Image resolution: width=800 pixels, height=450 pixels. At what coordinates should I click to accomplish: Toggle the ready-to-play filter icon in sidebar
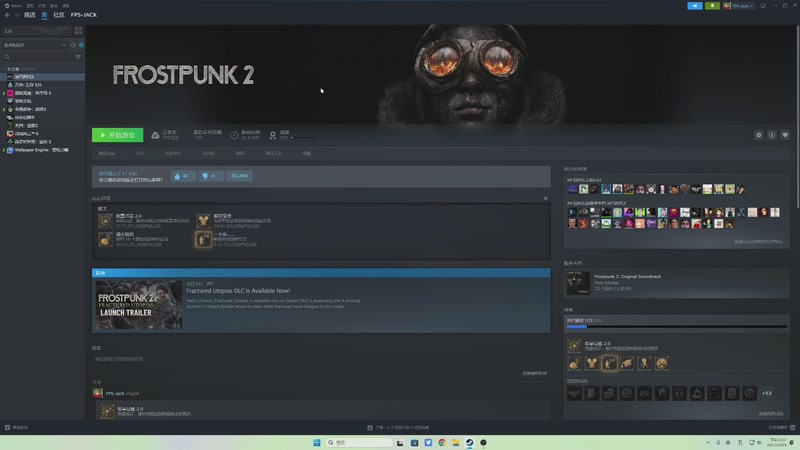tap(81, 45)
